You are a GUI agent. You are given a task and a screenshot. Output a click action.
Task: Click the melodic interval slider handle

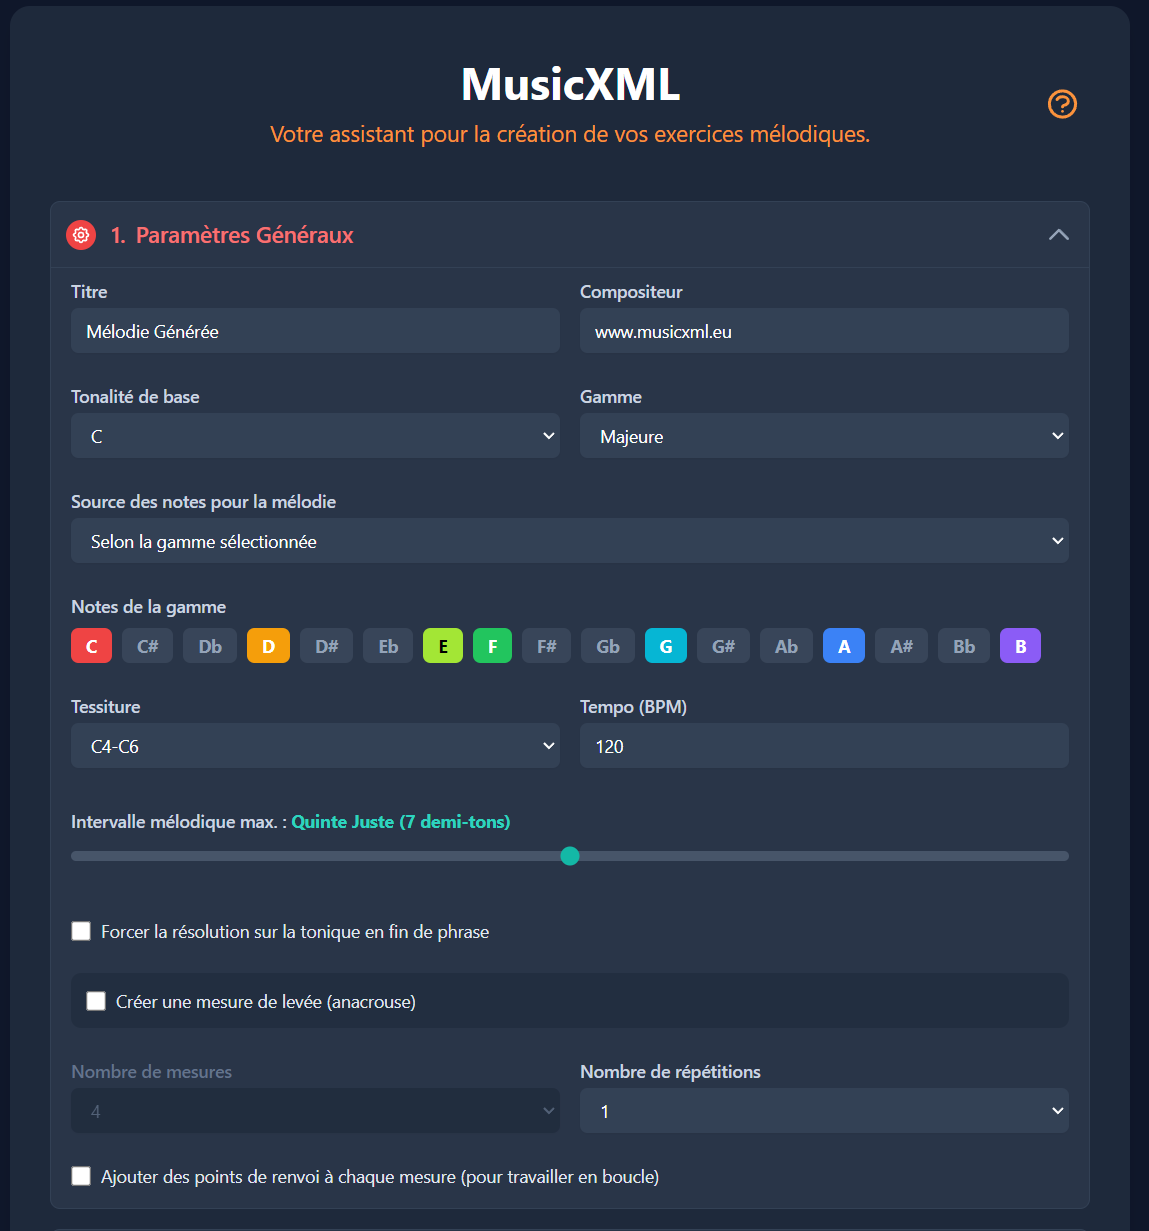click(x=570, y=856)
